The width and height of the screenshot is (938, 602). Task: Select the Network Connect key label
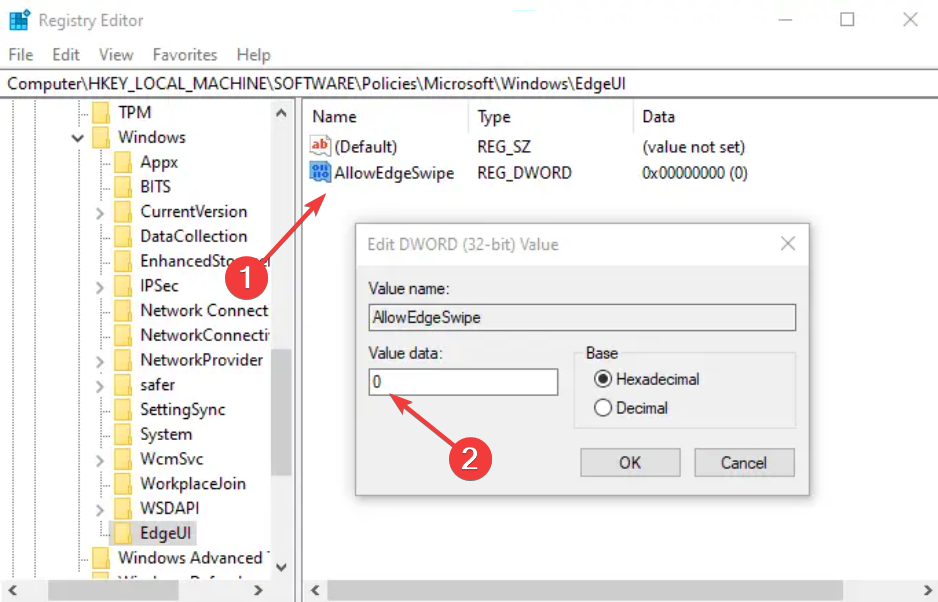[204, 310]
